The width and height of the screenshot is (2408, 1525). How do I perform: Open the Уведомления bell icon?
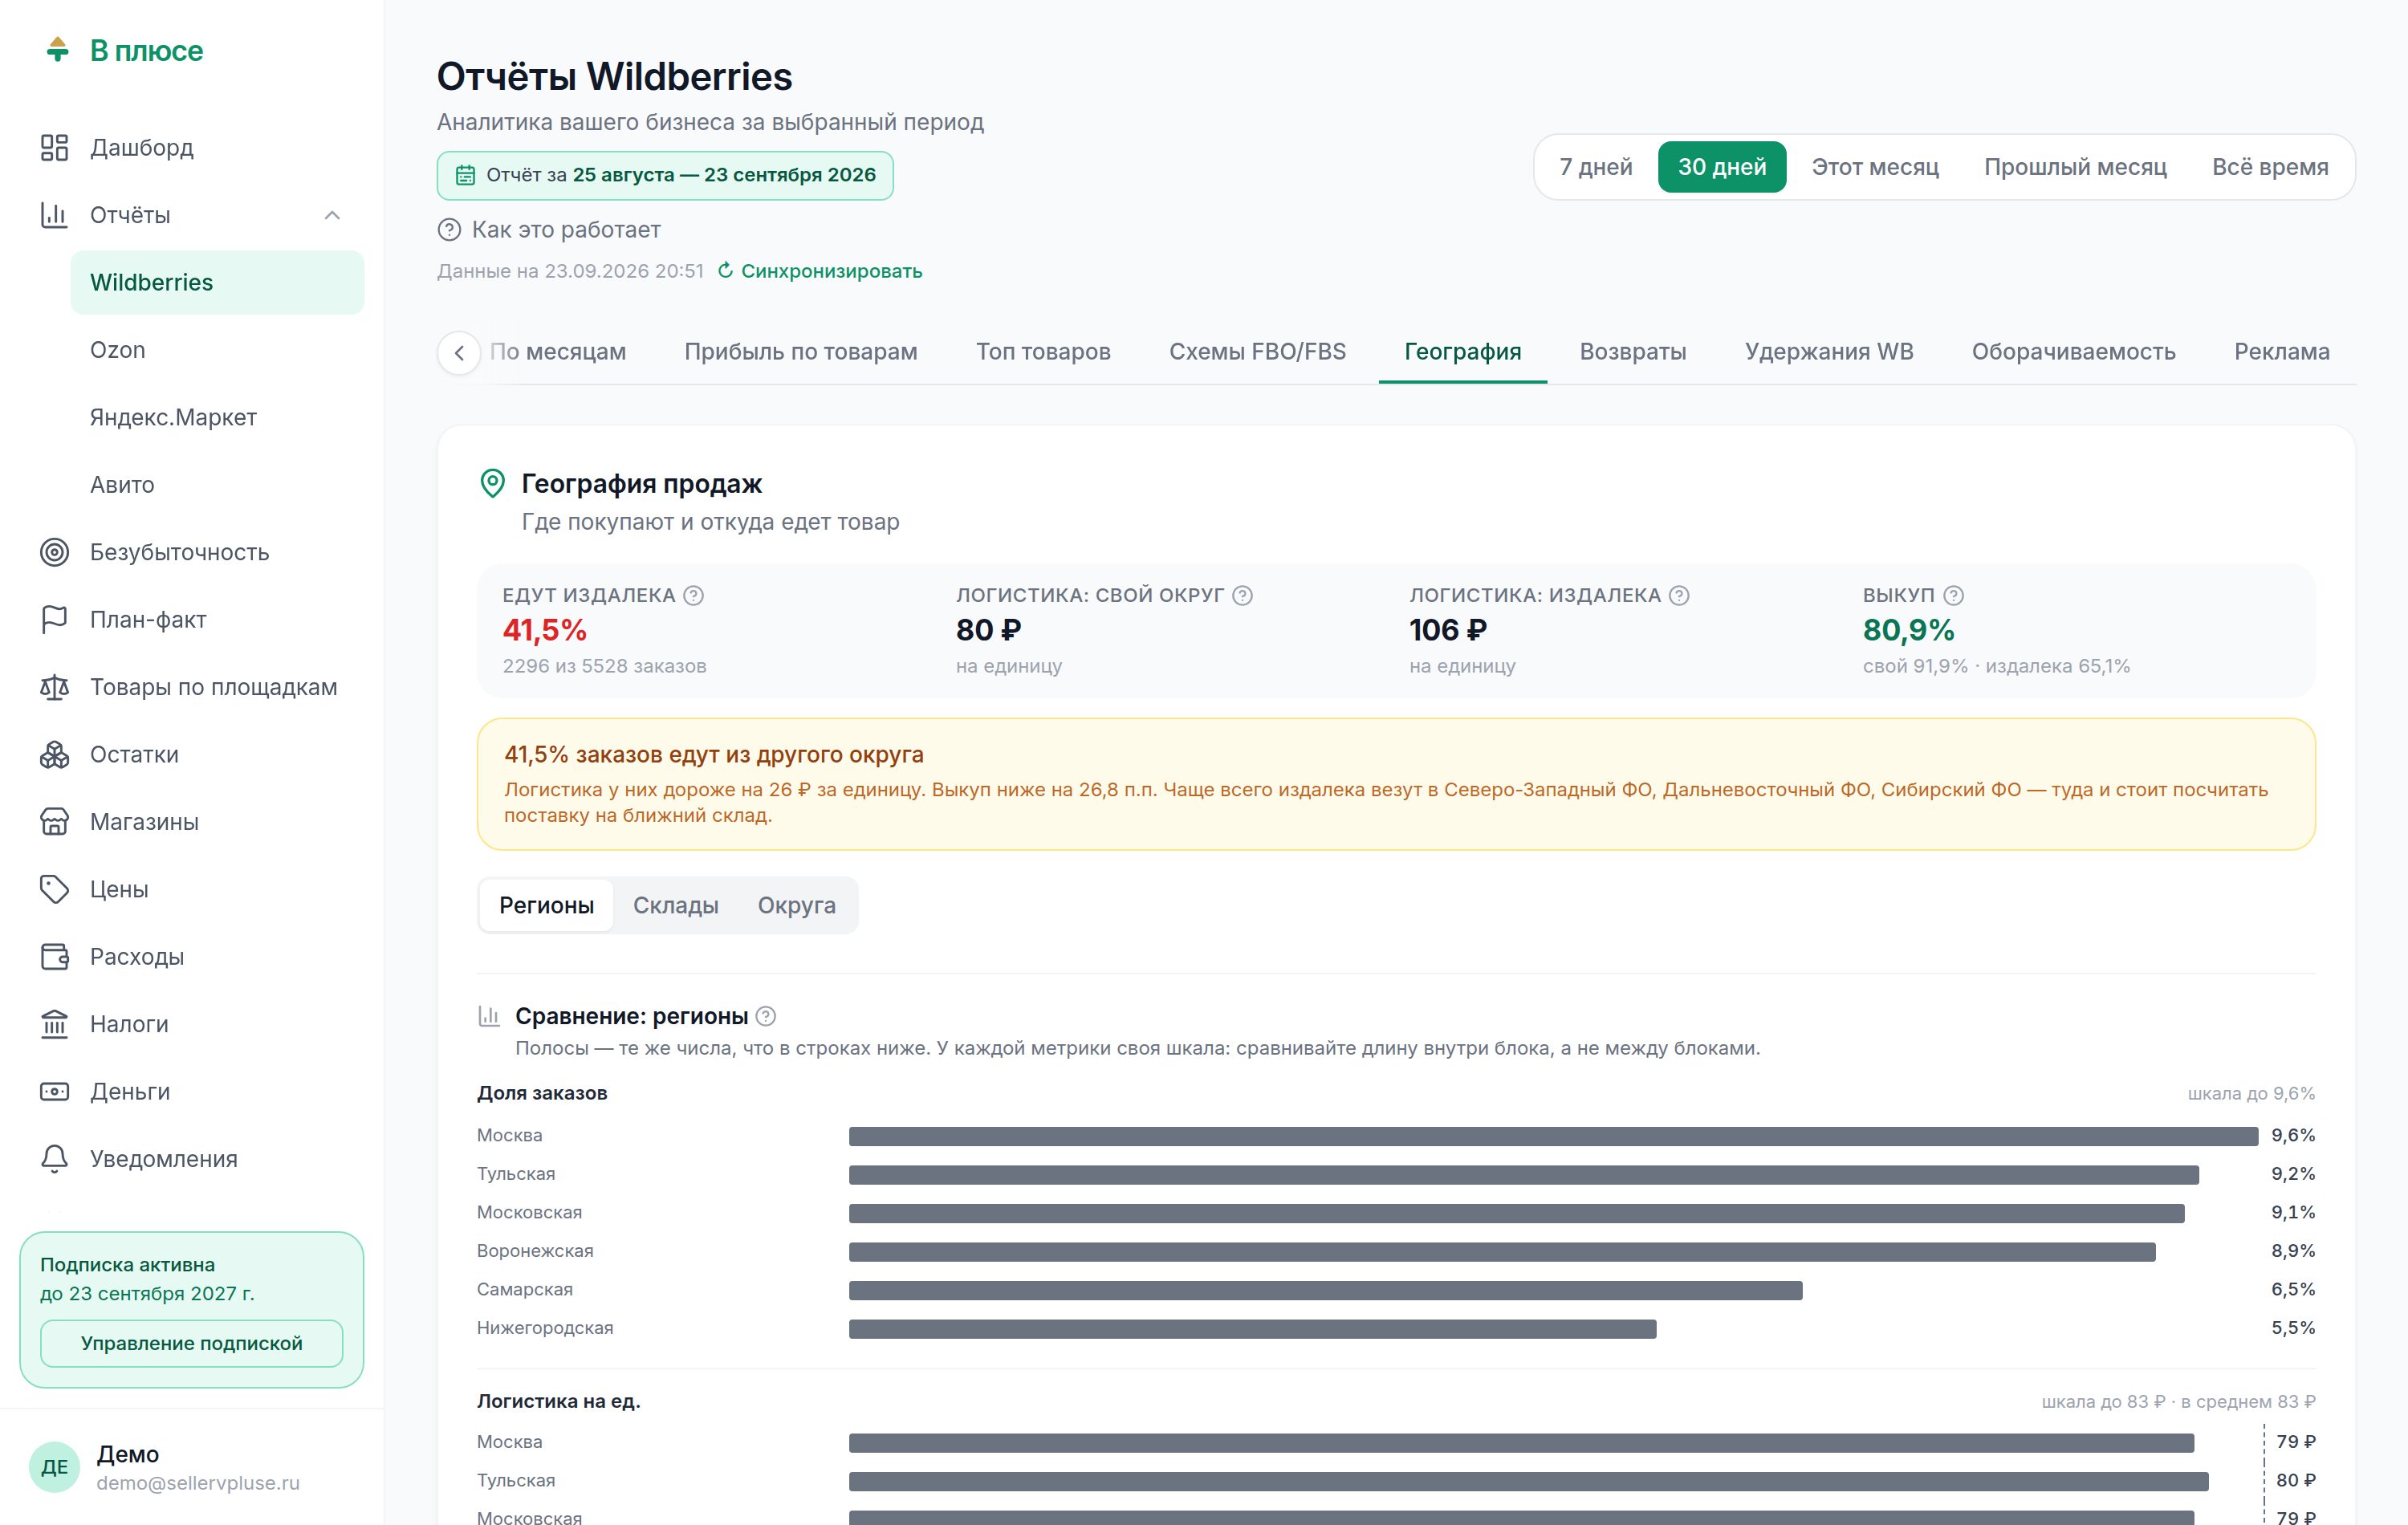tap(54, 1159)
